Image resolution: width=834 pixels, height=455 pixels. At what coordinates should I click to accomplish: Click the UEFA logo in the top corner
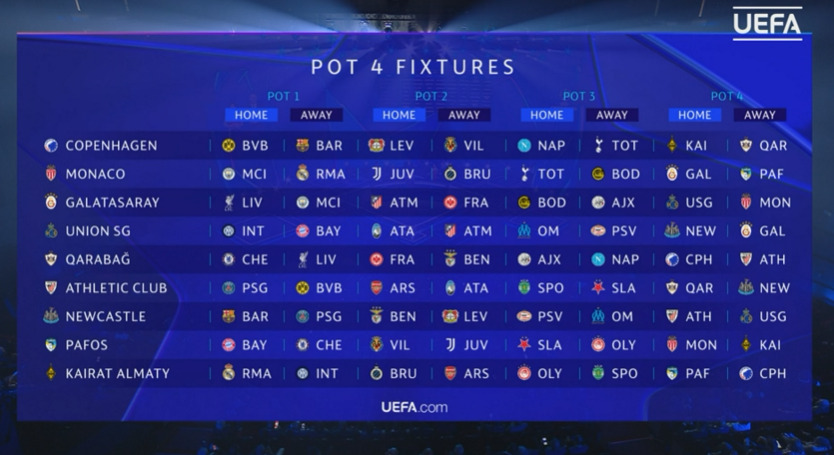coord(767,24)
